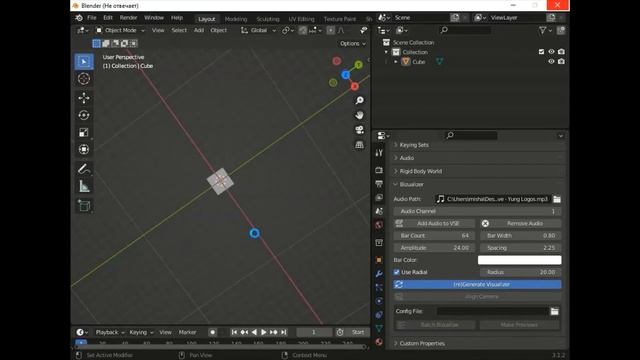The image size is (640, 360).
Task: Select the Rotate tool
Action: [84, 115]
